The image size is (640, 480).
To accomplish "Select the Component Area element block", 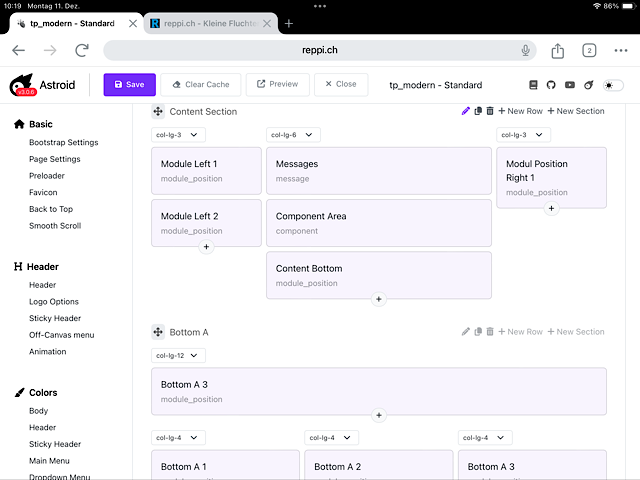I will point(379,223).
